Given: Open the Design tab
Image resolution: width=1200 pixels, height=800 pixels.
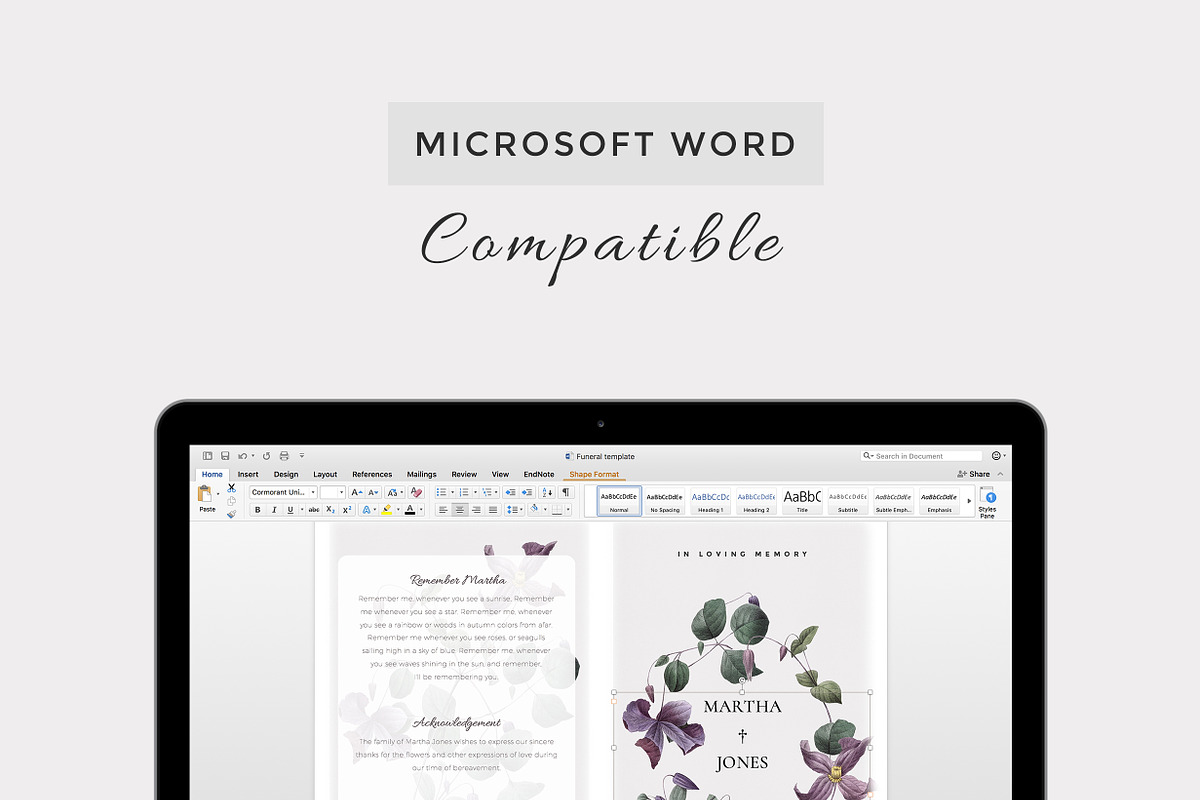Looking at the screenshot, I should 286,474.
